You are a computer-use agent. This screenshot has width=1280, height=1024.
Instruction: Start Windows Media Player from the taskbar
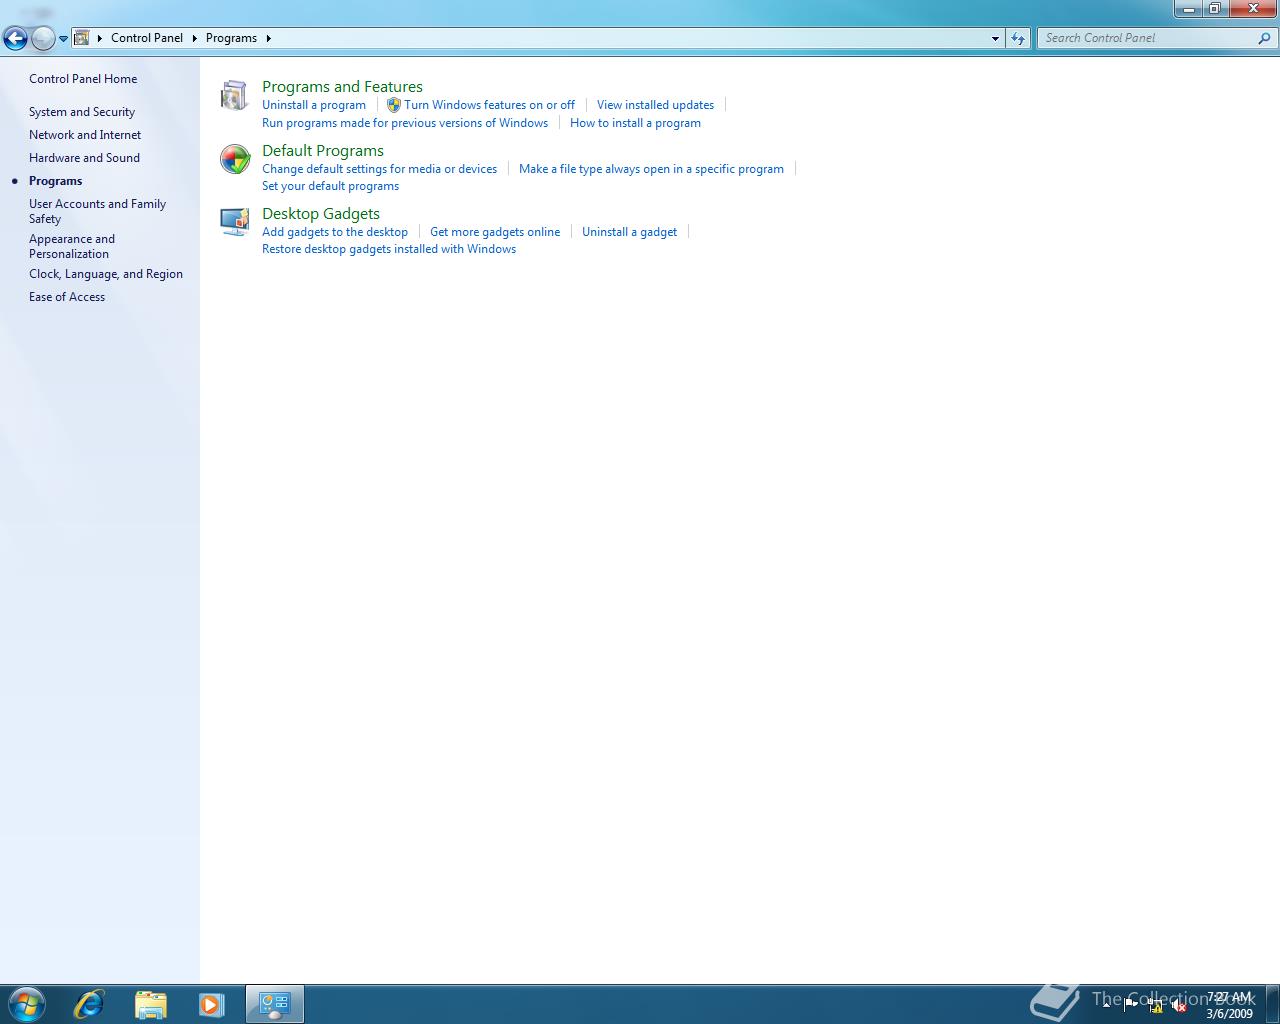click(212, 1004)
